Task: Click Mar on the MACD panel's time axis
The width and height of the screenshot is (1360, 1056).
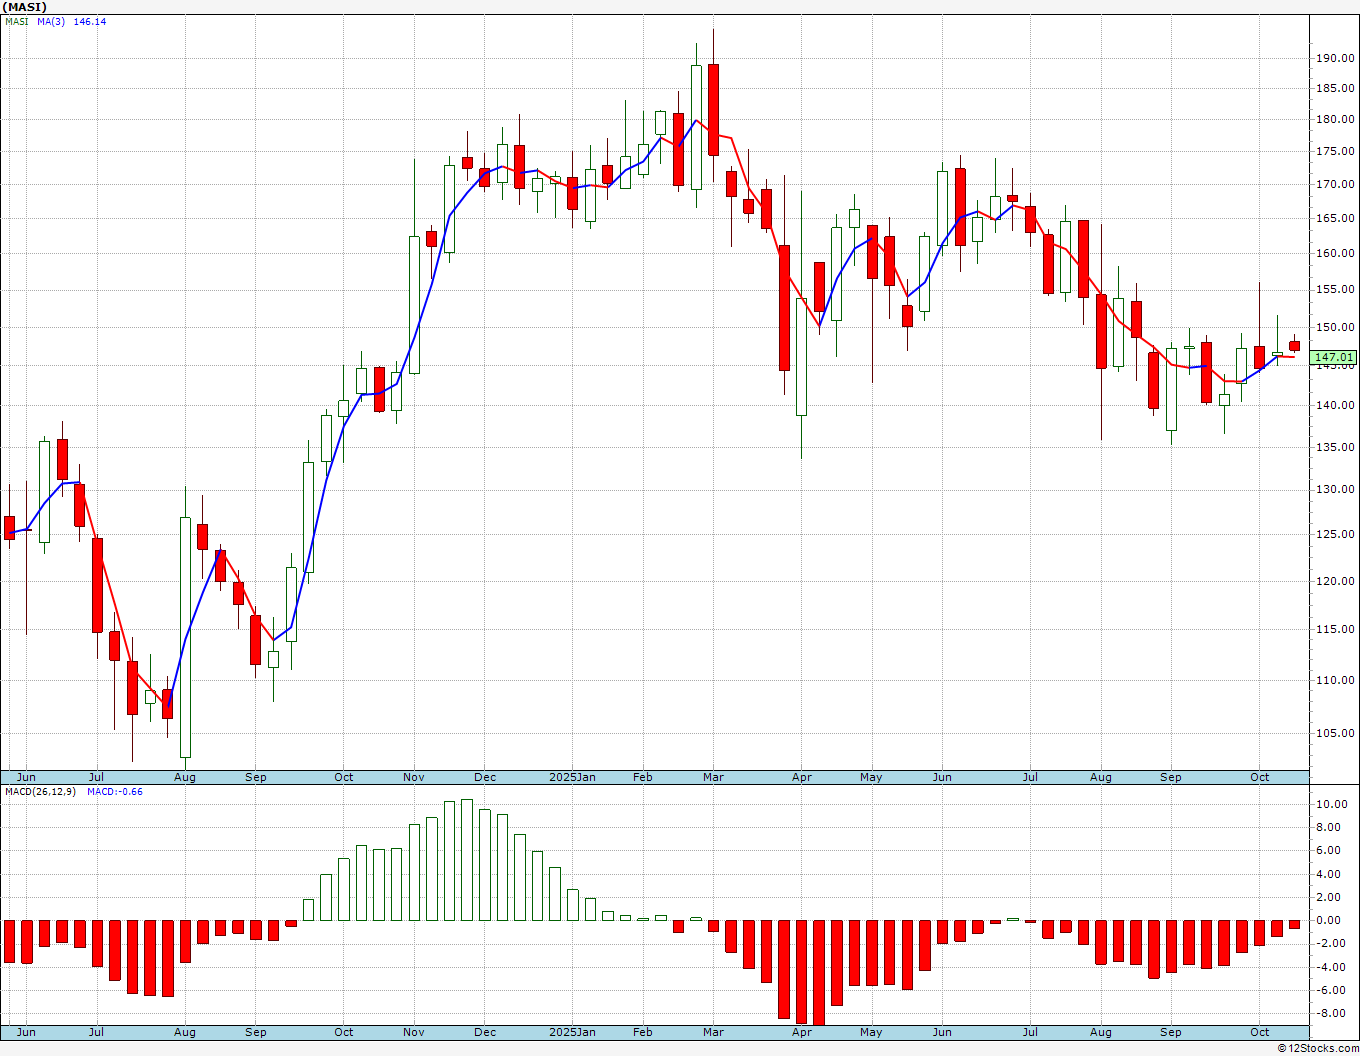Action: pos(713,1032)
